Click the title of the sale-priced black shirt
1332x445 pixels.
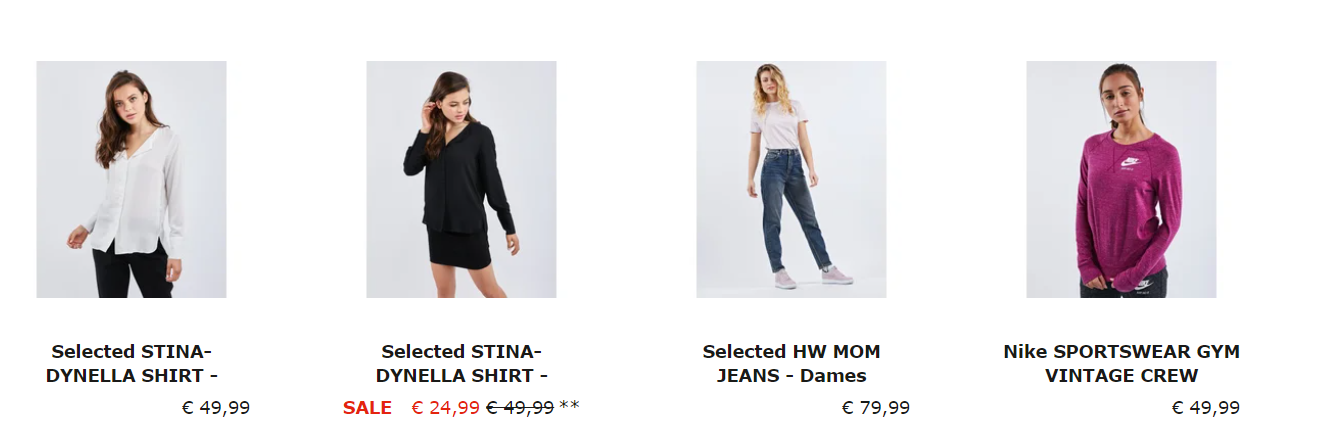461,364
